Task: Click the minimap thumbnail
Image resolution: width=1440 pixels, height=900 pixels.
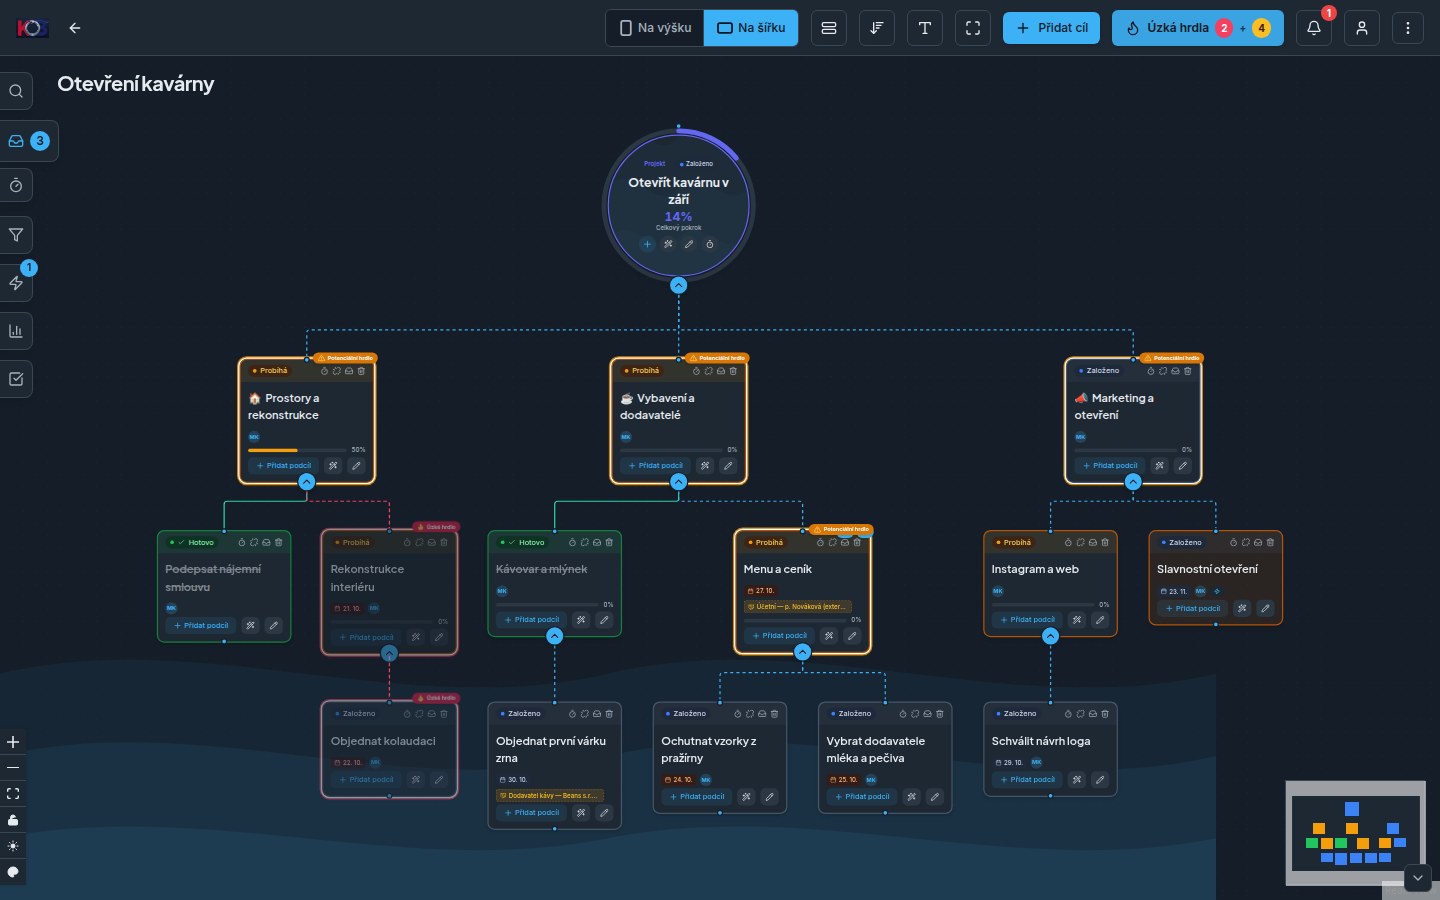Action: [1355, 832]
